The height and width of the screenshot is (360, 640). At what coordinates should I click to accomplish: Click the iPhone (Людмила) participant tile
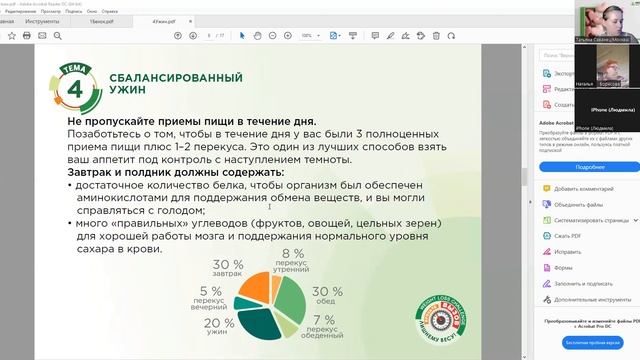coord(607,110)
